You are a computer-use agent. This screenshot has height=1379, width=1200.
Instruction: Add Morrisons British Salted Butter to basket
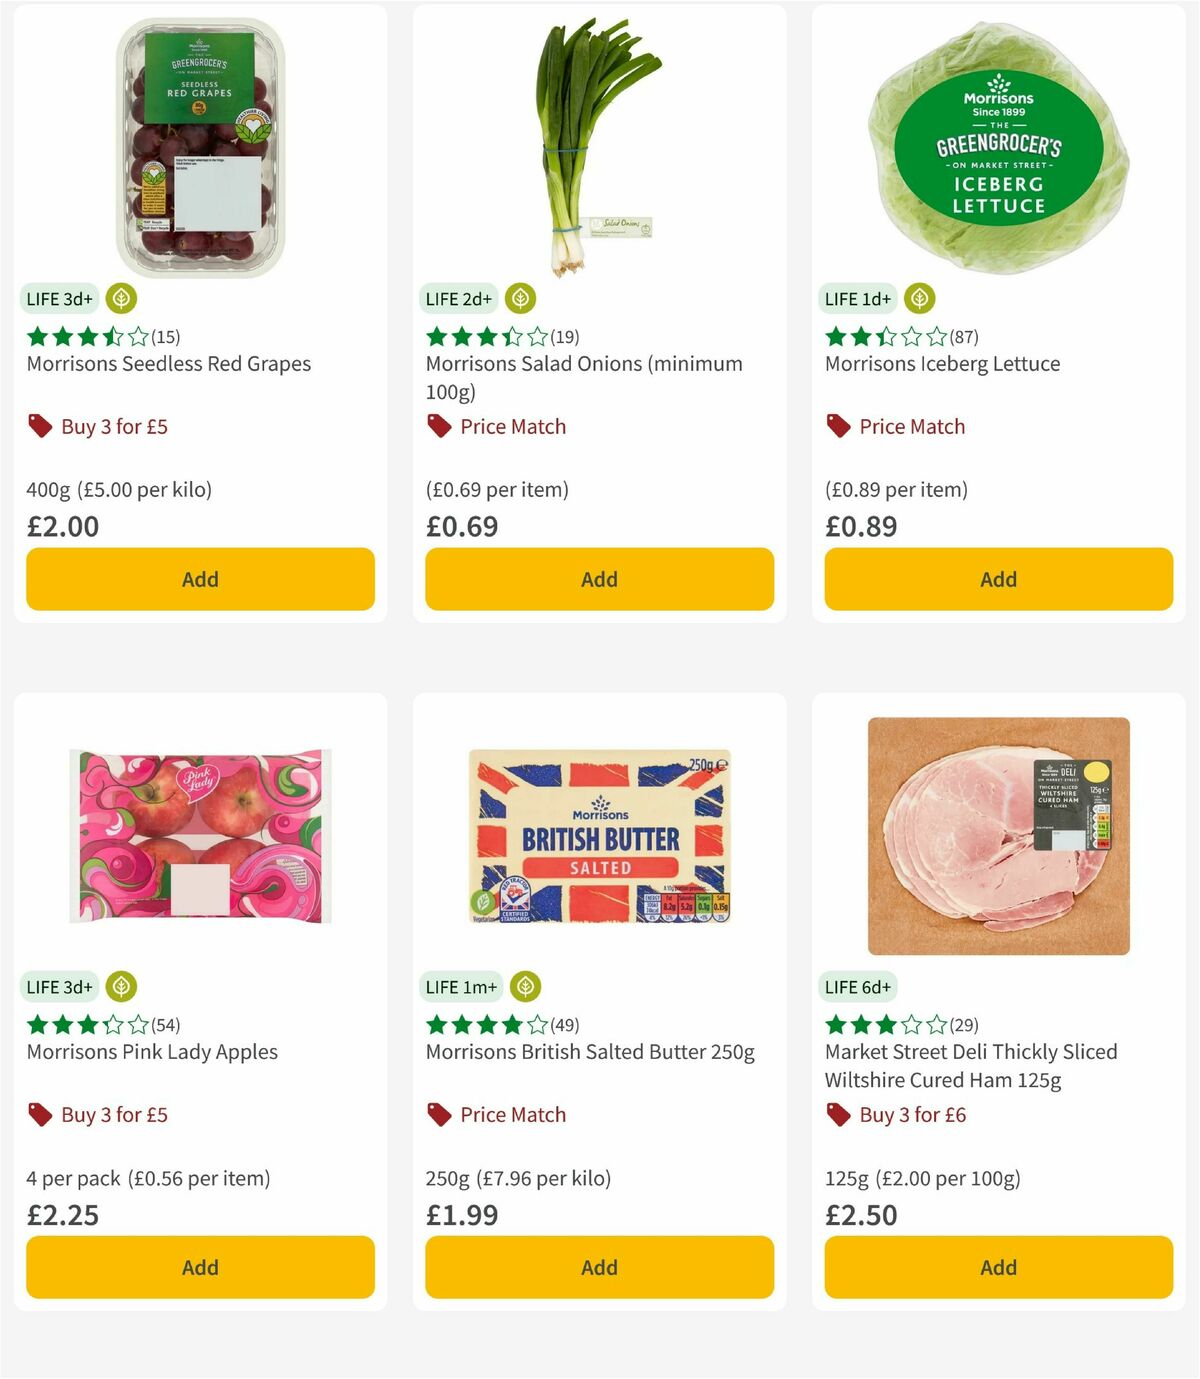point(598,1267)
